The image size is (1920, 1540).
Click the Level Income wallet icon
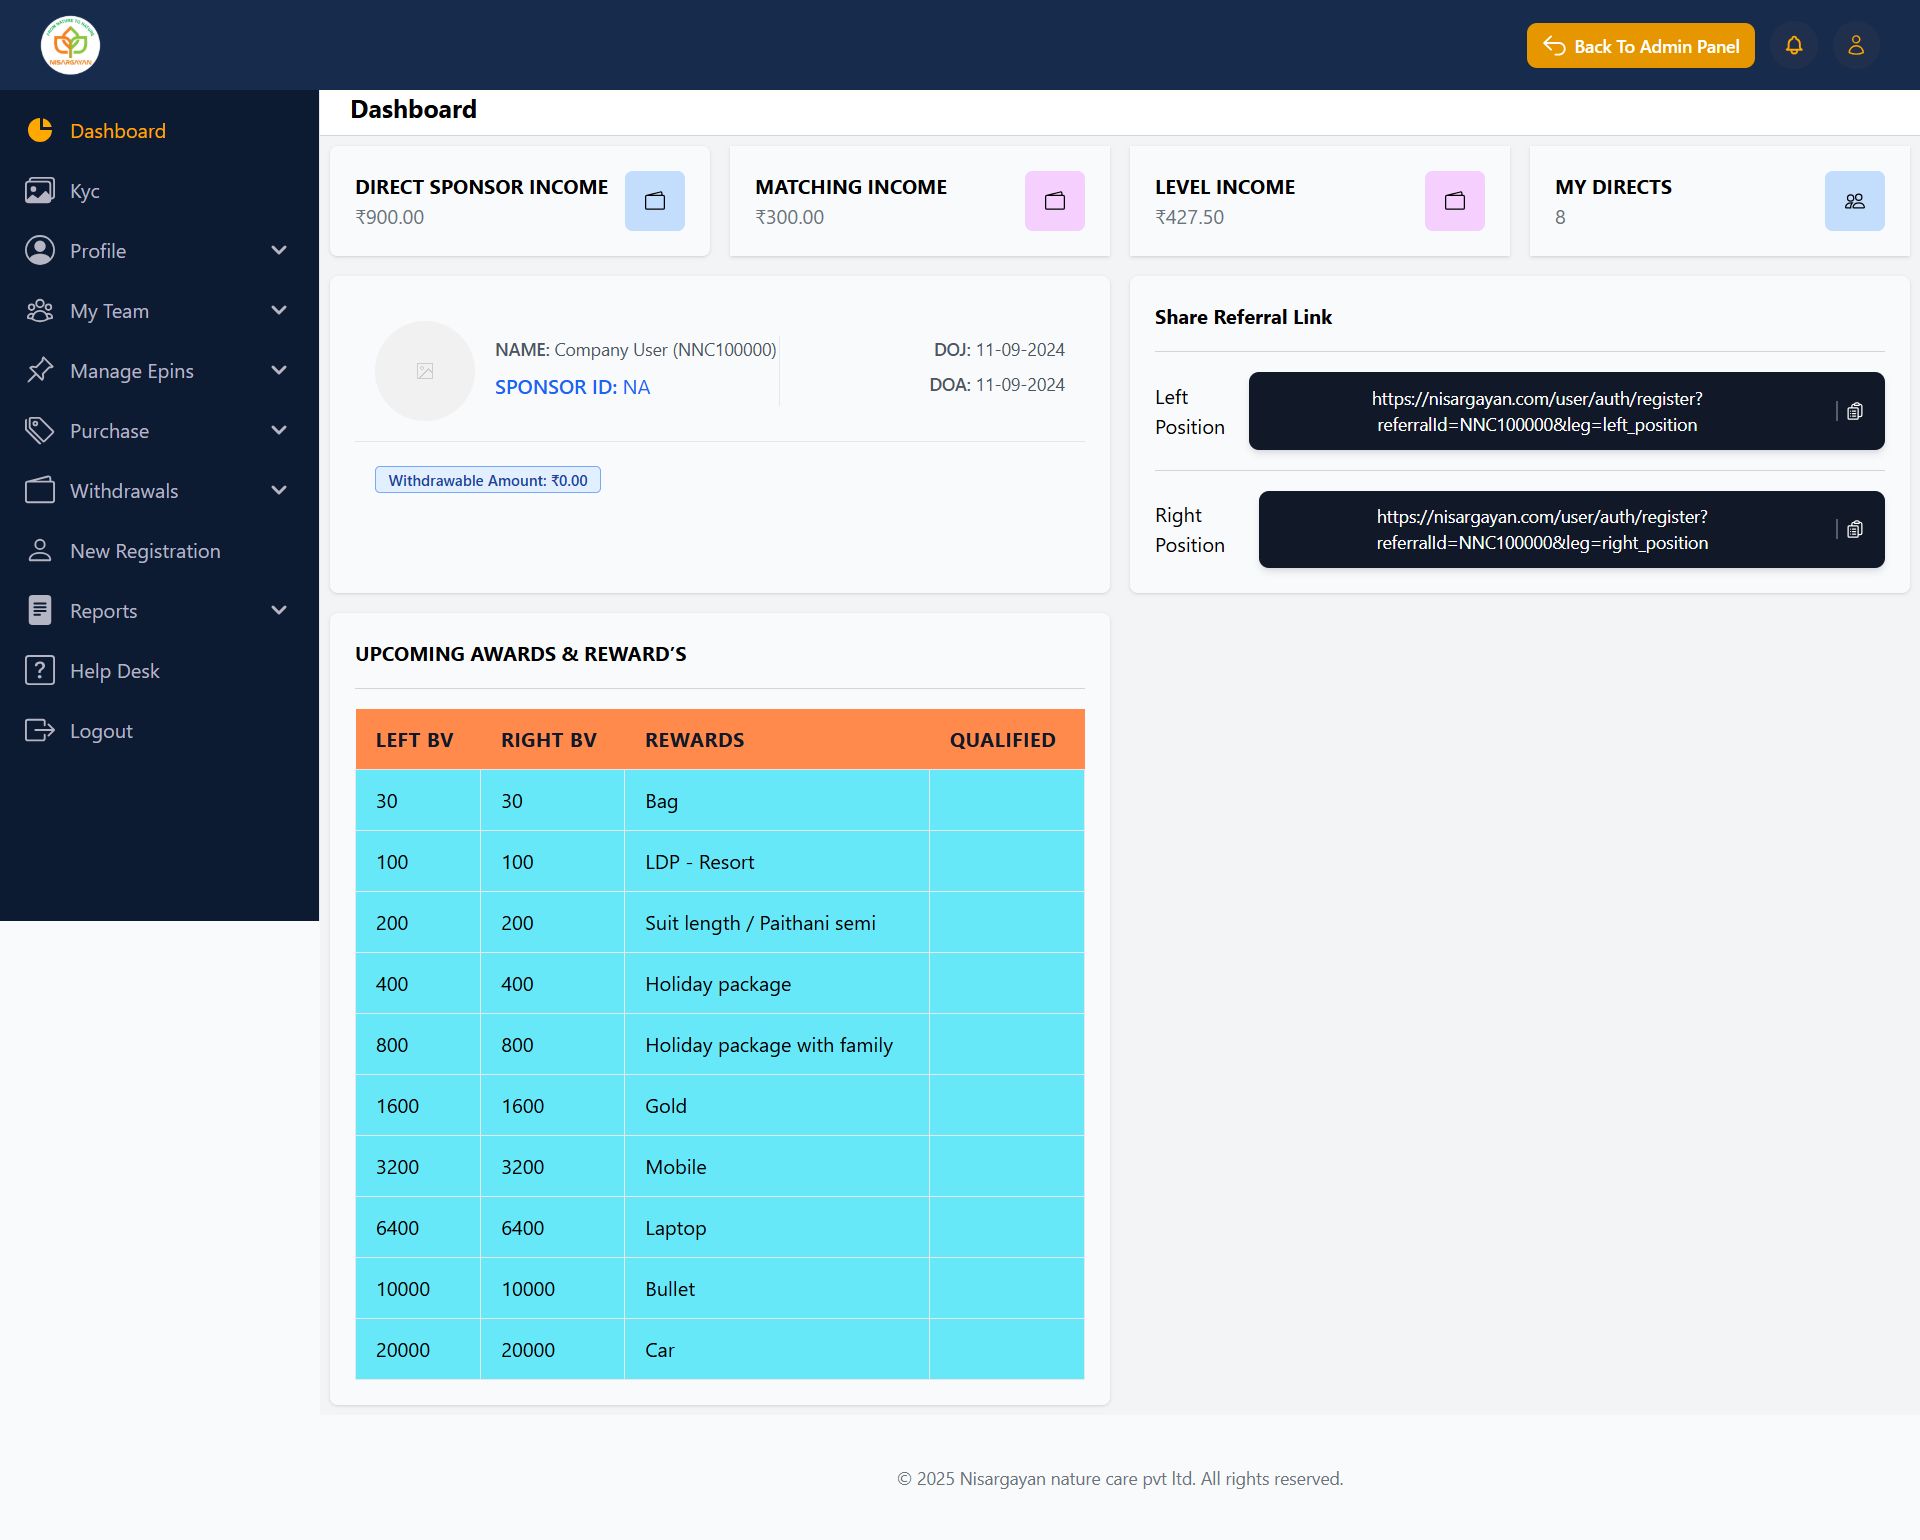1455,201
